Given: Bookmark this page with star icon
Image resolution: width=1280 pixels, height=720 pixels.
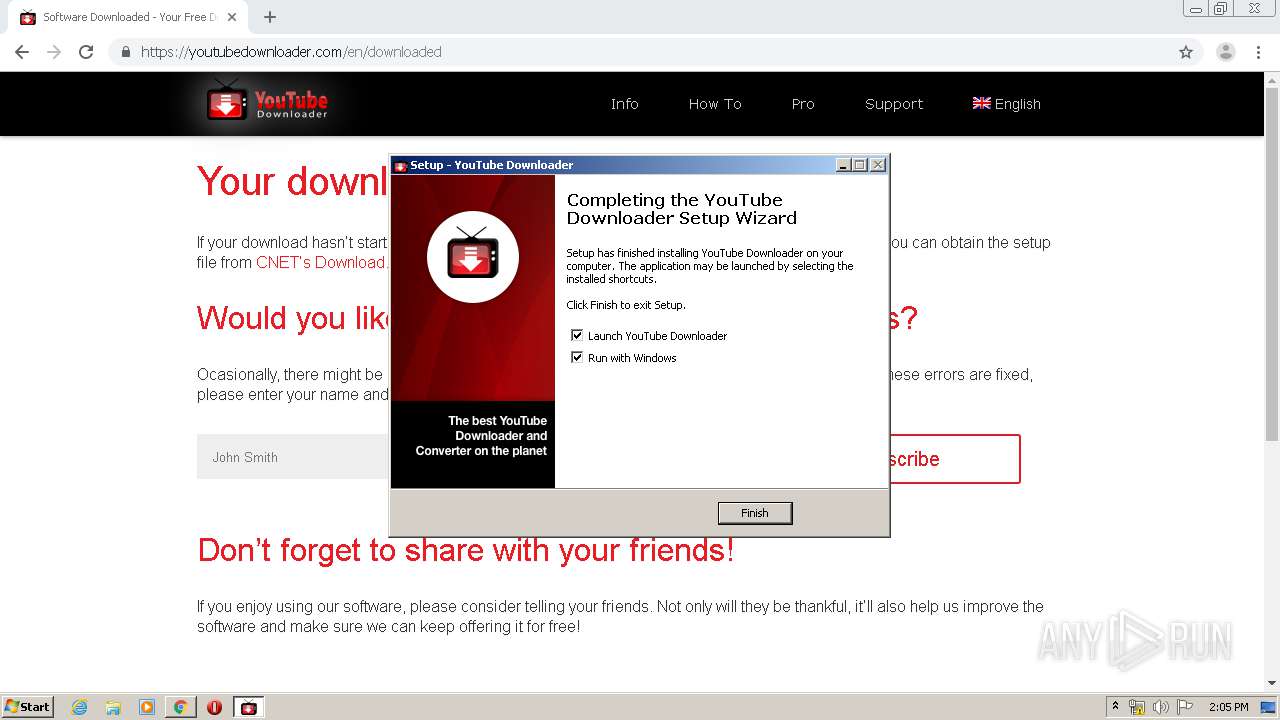Looking at the screenshot, I should 1186,52.
